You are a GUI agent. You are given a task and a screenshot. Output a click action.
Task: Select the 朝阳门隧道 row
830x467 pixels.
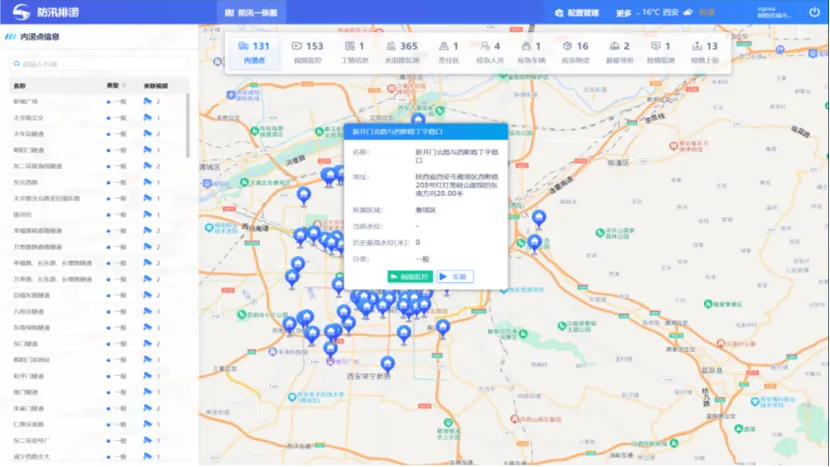coord(98,150)
